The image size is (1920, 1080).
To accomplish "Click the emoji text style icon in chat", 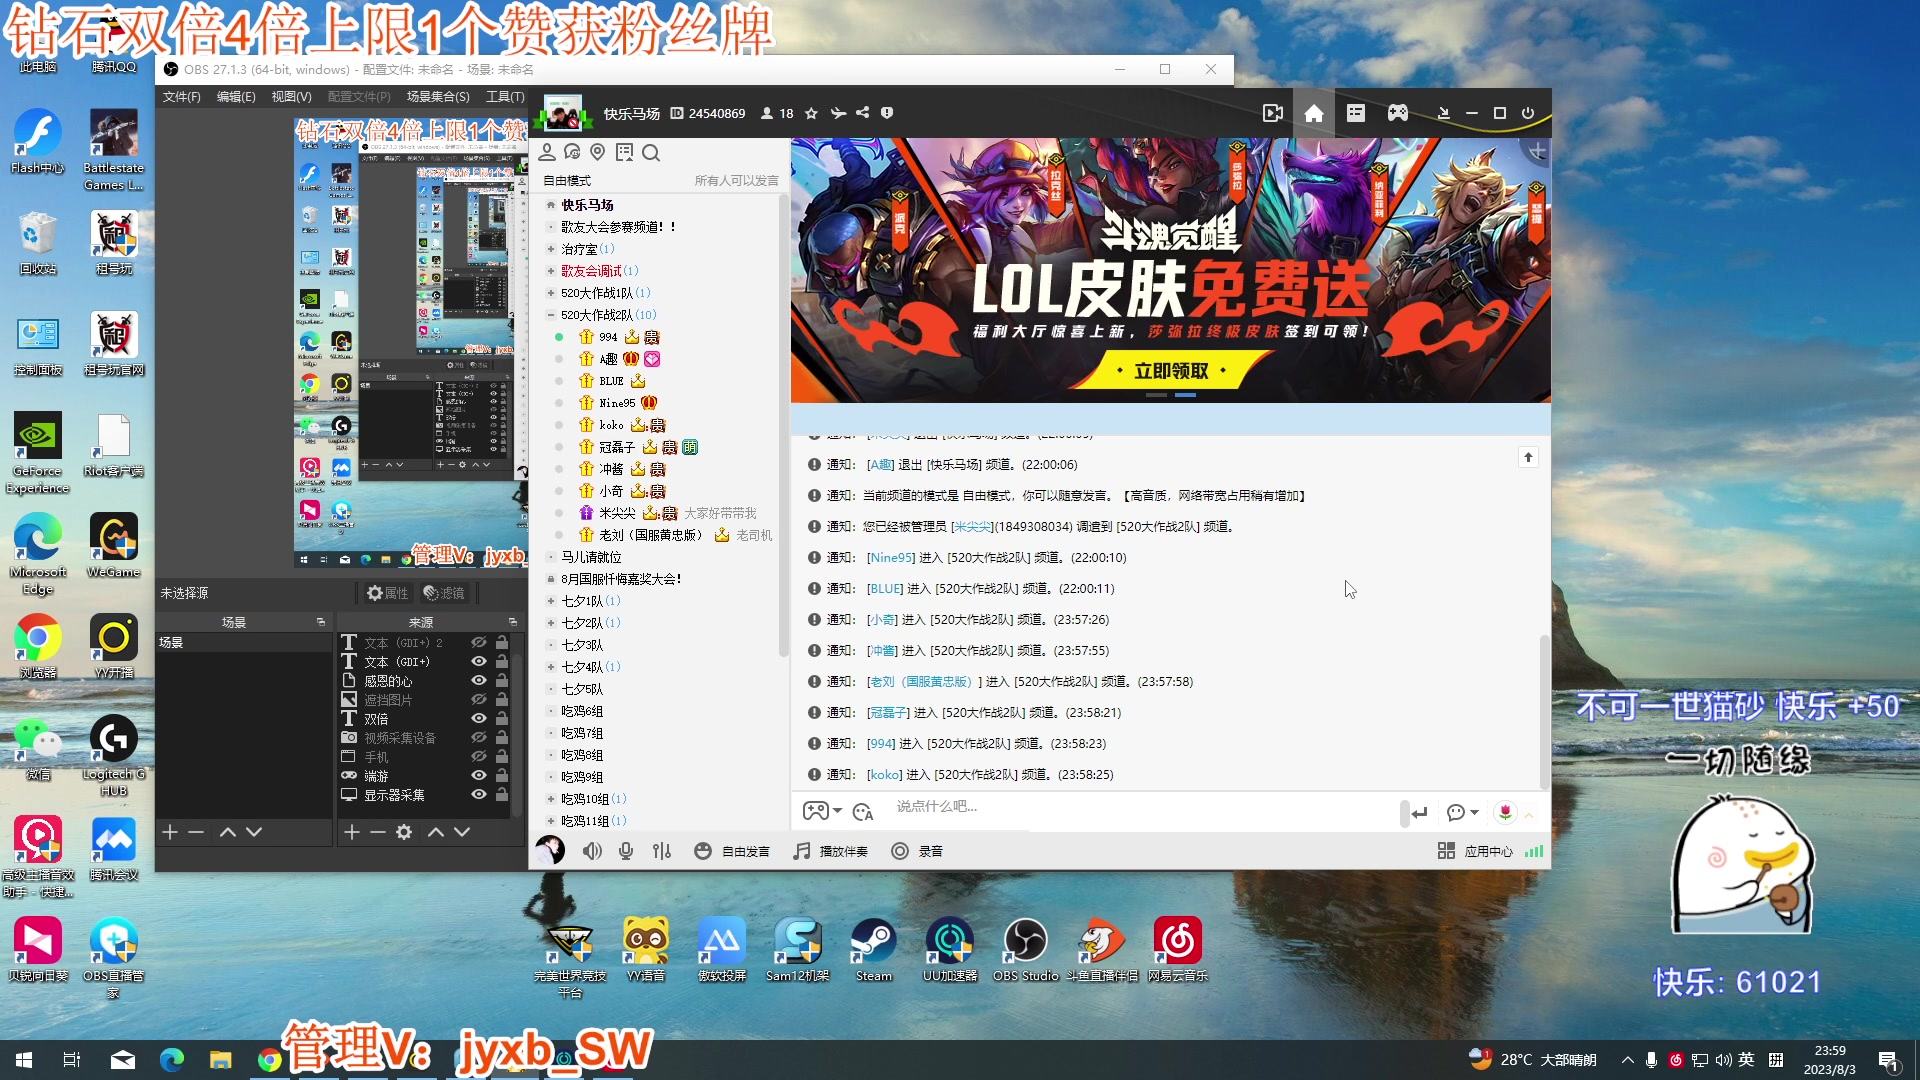I will [863, 812].
